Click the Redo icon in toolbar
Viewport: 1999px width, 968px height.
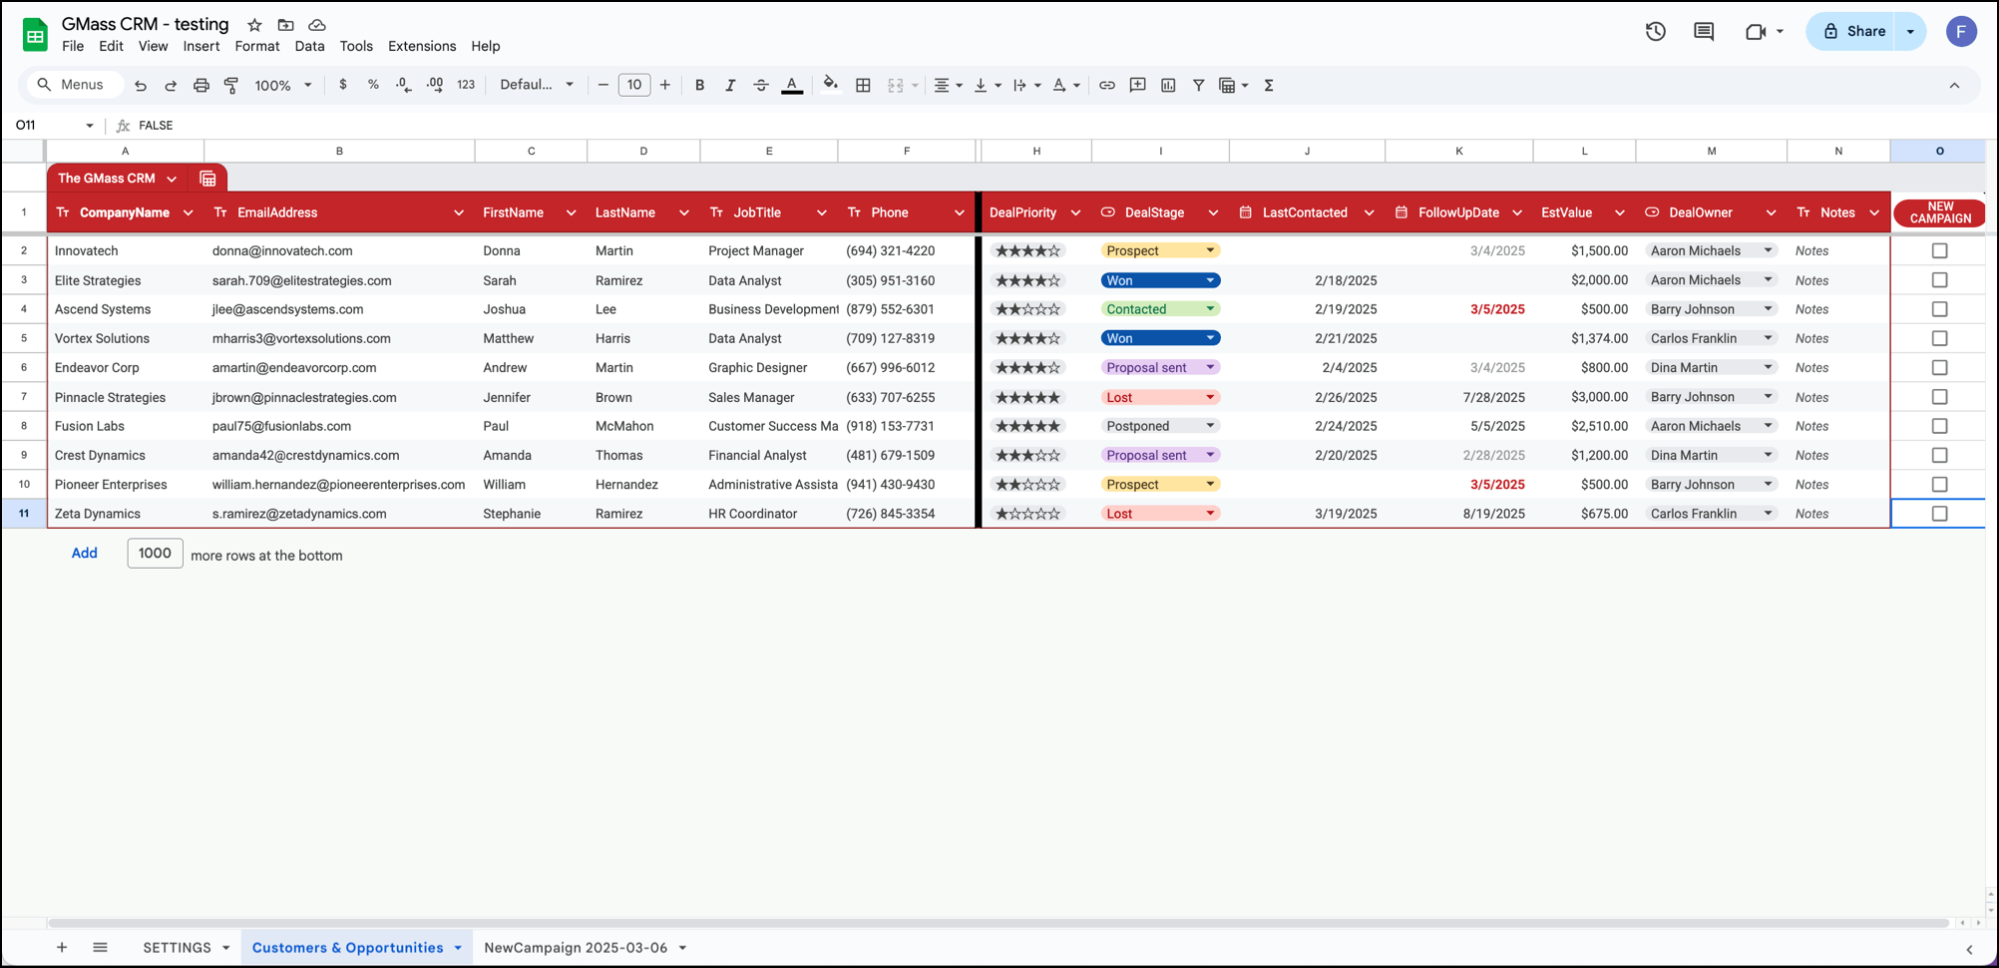[171, 86]
